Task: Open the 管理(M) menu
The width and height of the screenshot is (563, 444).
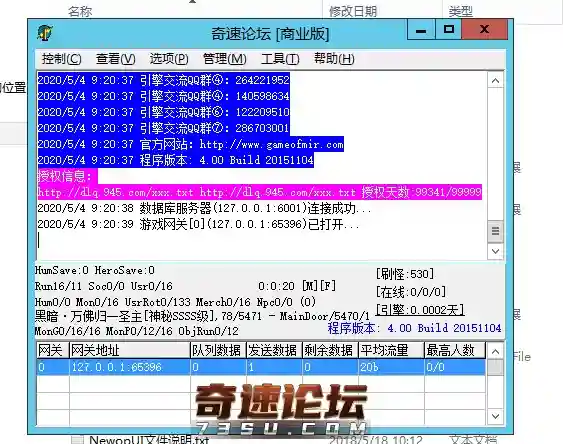Action: tap(224, 59)
